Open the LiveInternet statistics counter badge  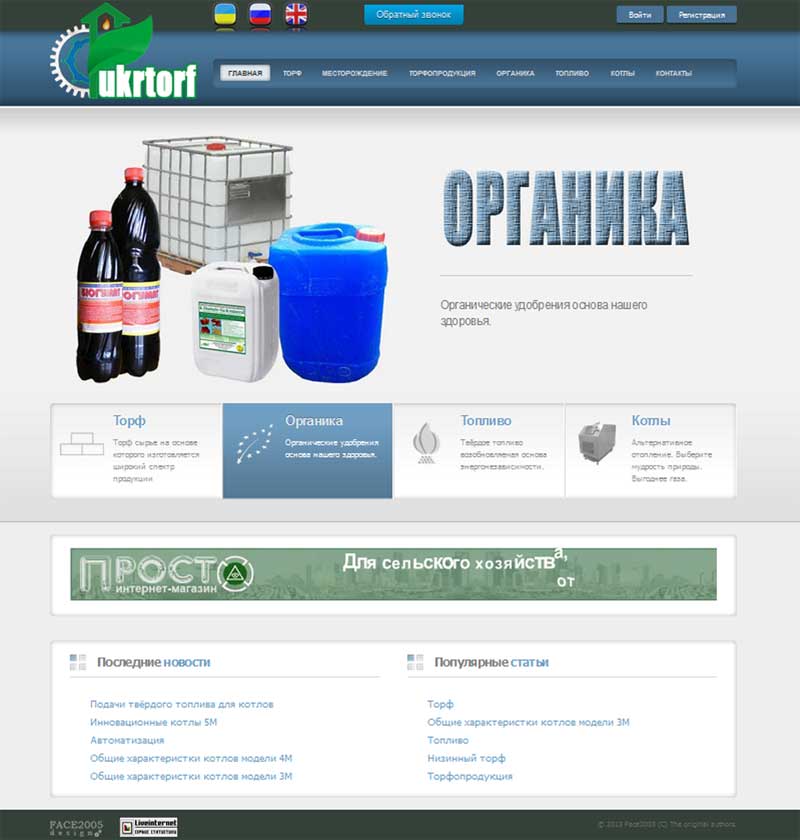(148, 827)
